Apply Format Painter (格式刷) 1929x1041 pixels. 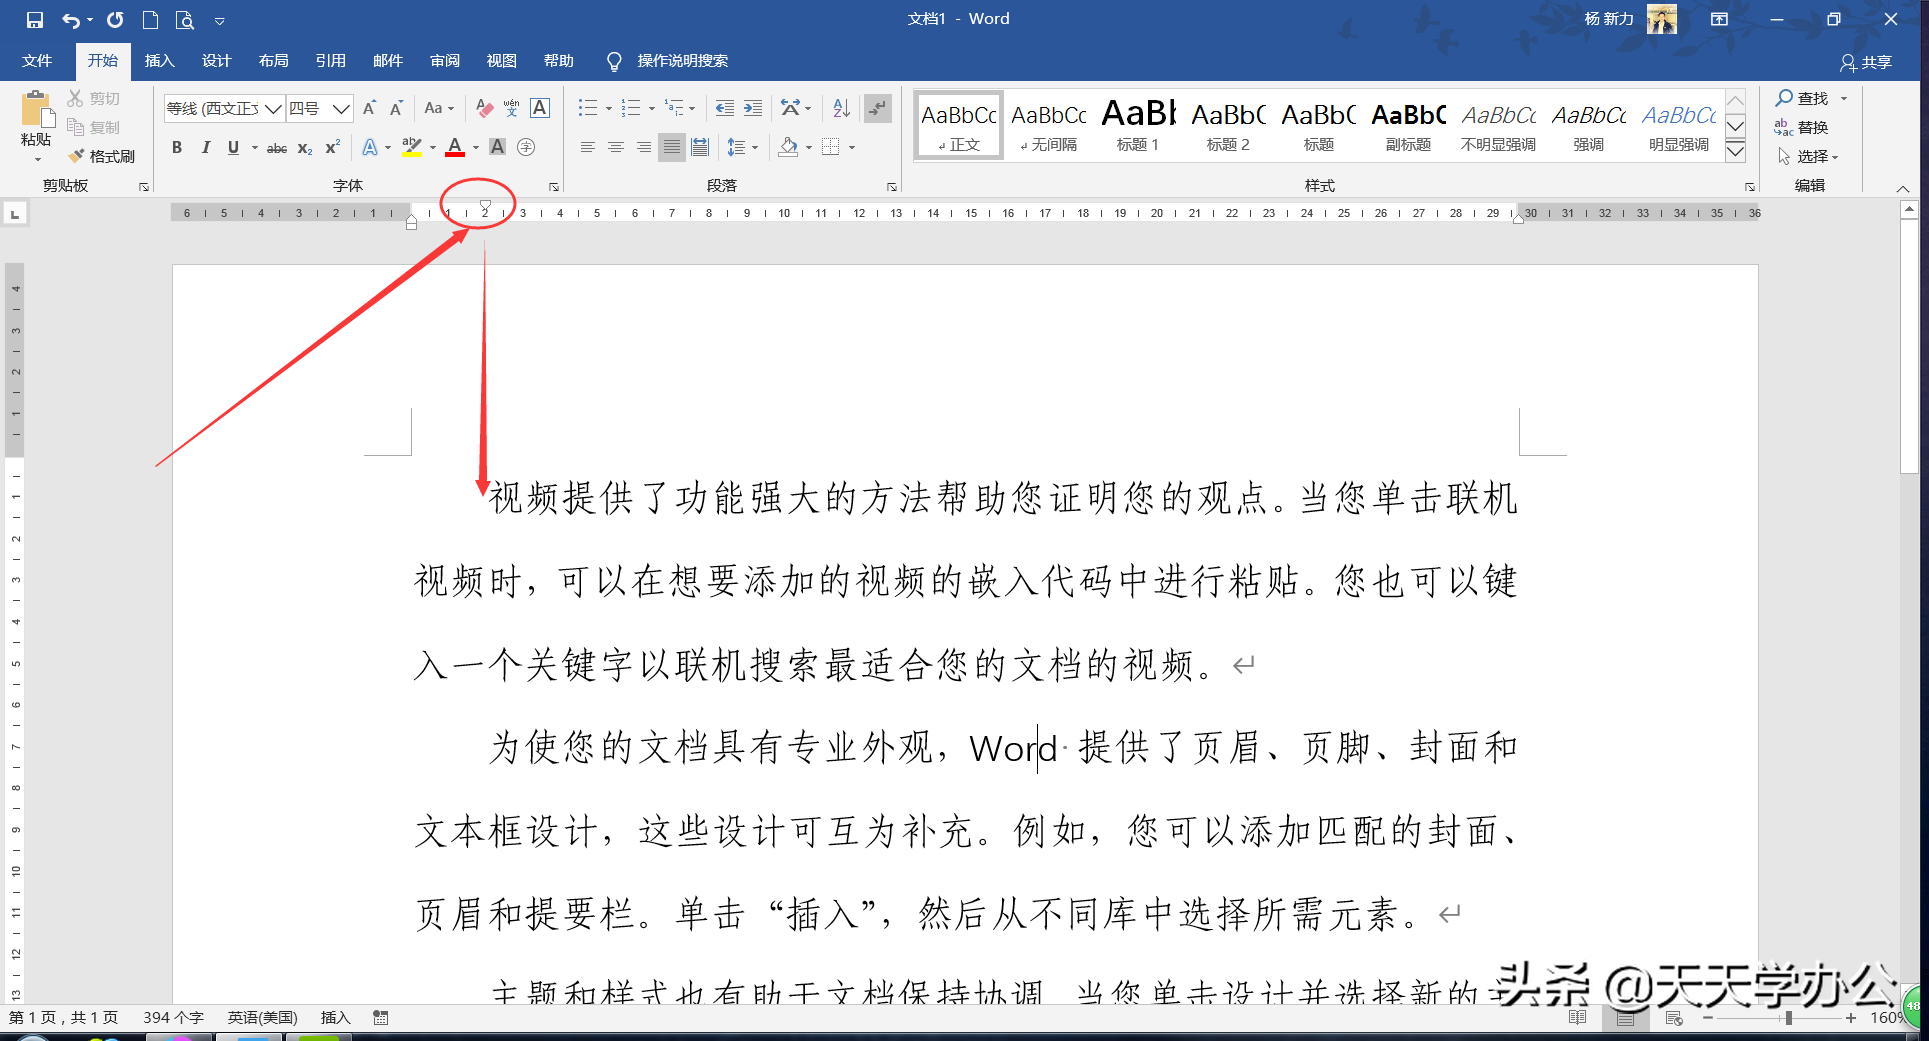pyautogui.click(x=102, y=156)
